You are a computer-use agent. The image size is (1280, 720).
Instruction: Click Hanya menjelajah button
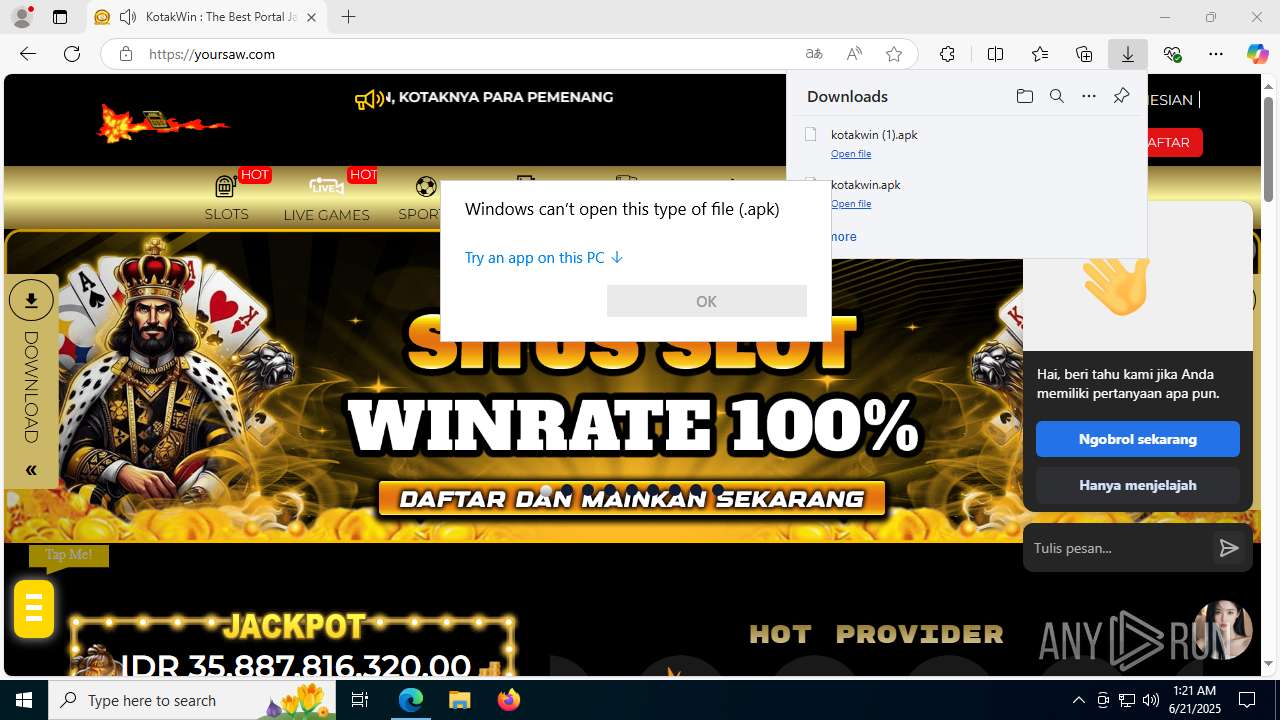tap(1138, 485)
